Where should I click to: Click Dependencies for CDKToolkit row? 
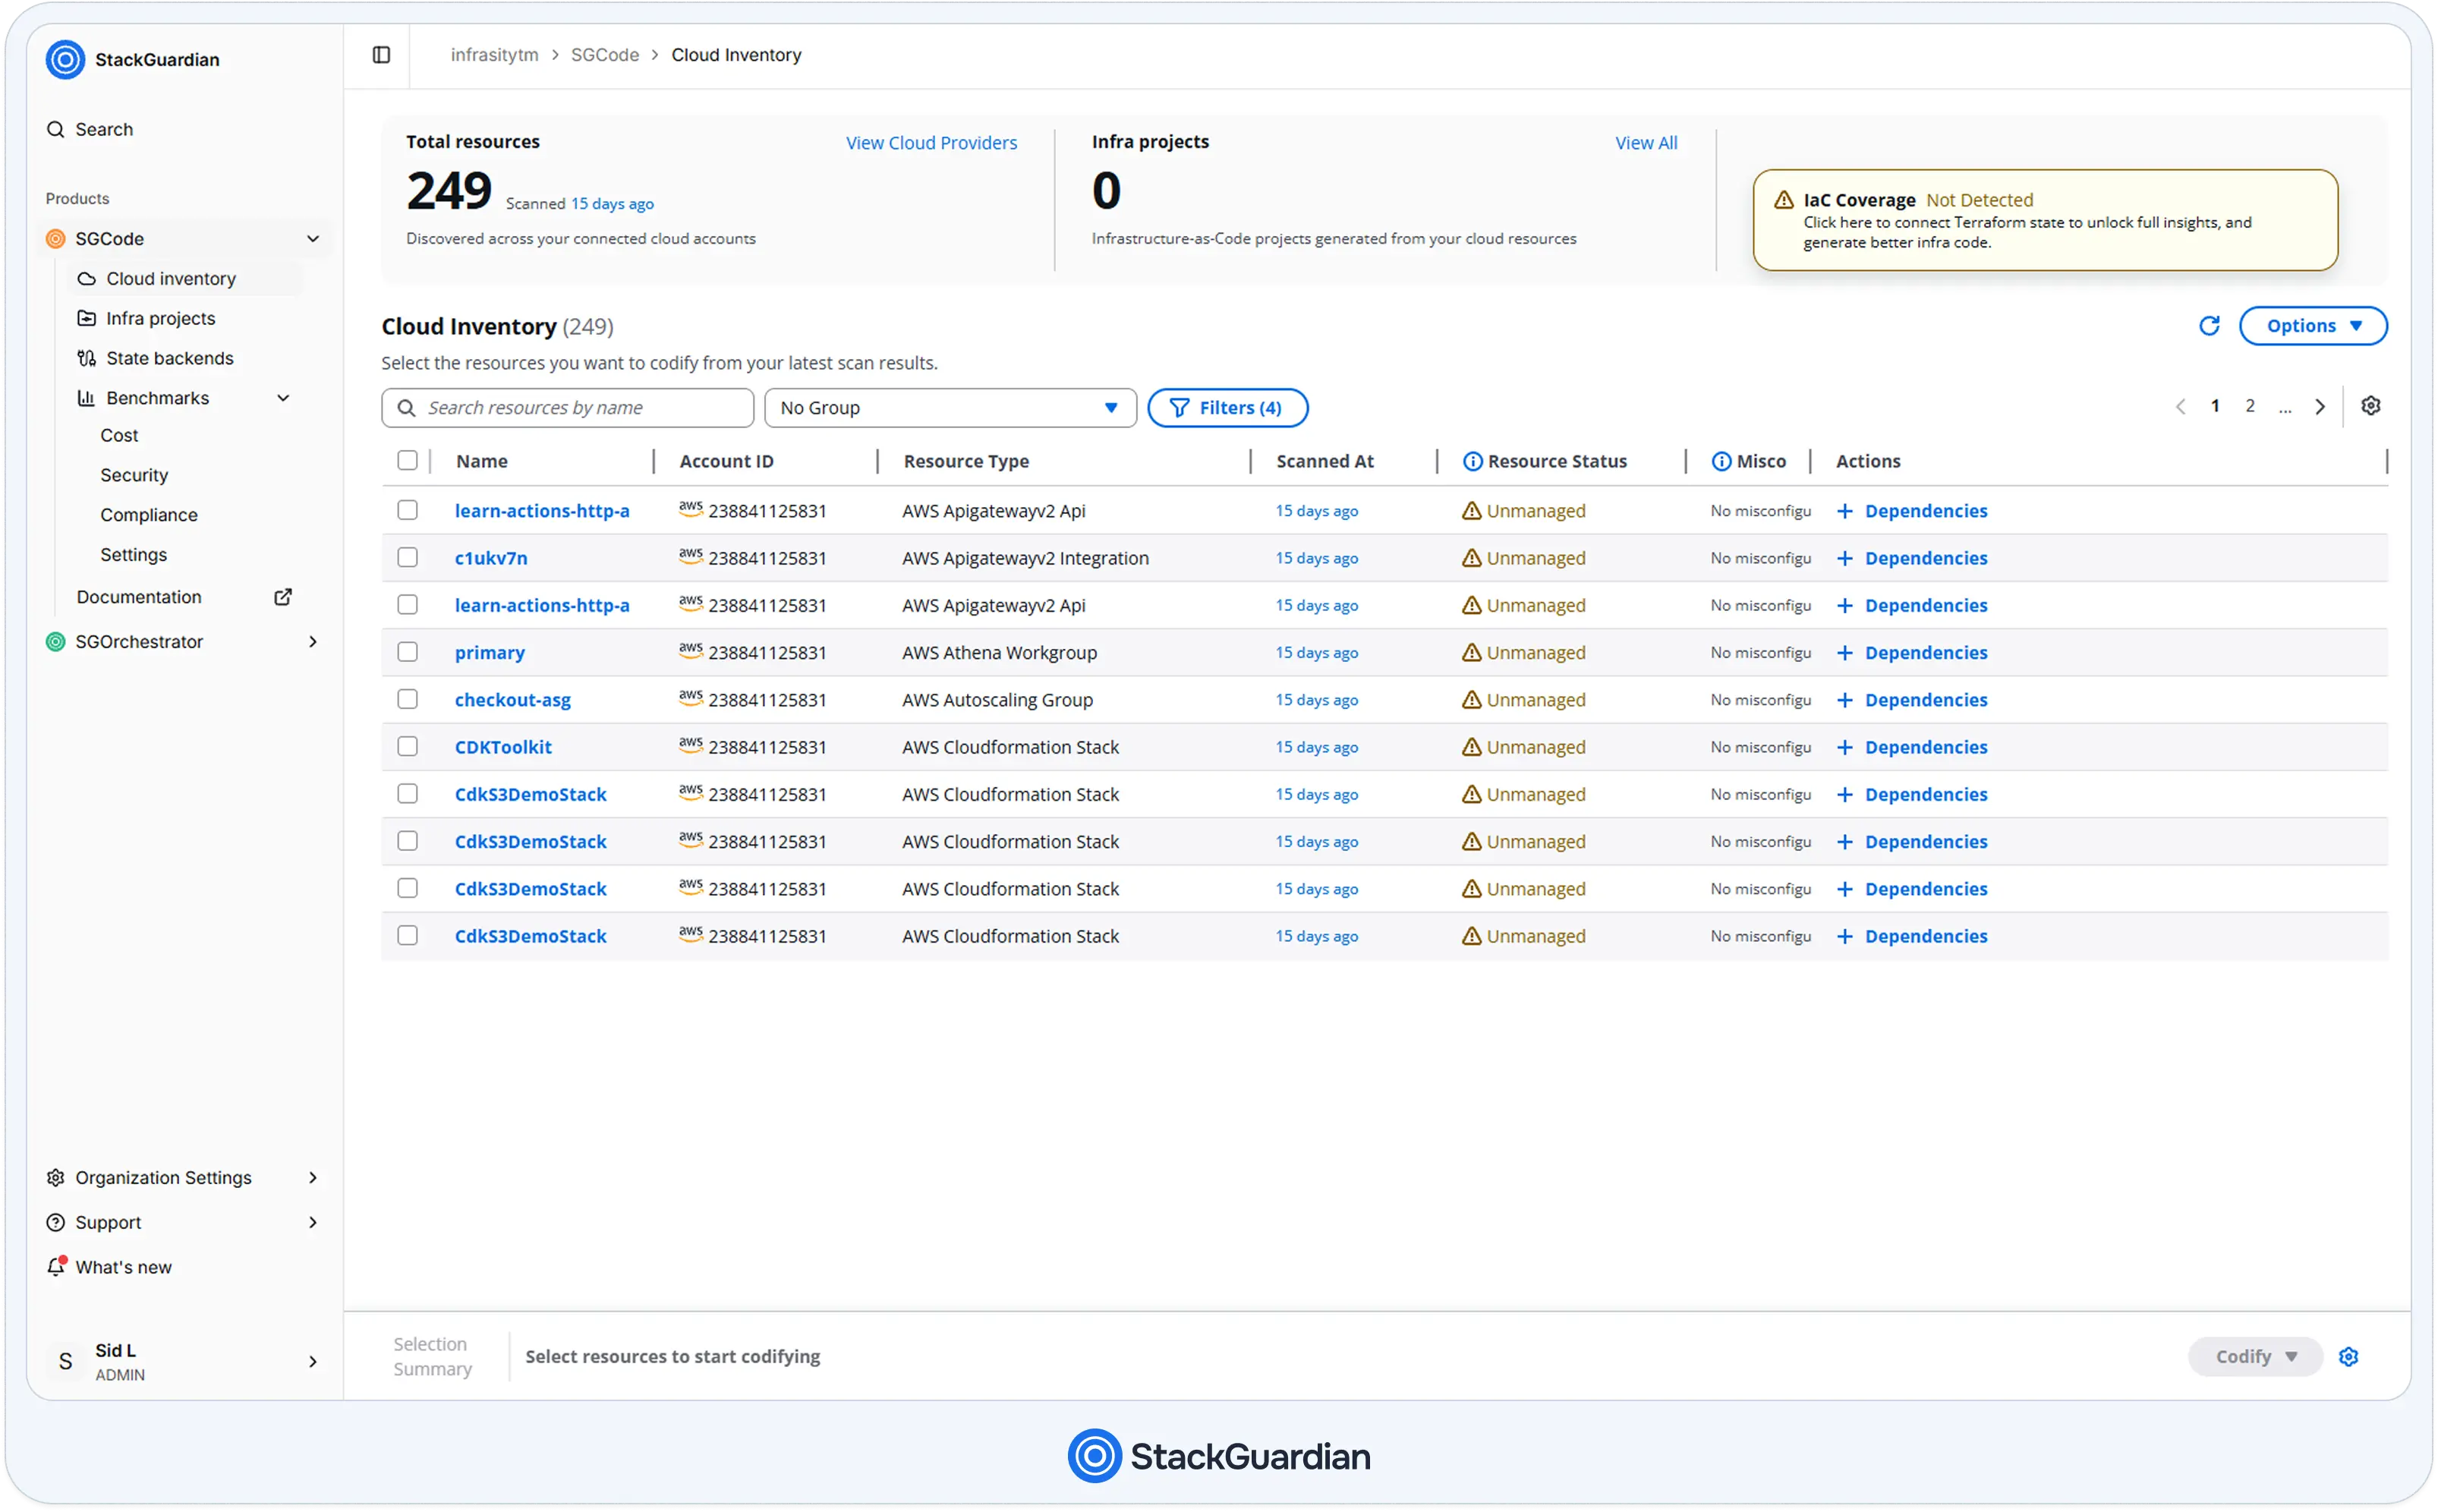pos(1925,747)
